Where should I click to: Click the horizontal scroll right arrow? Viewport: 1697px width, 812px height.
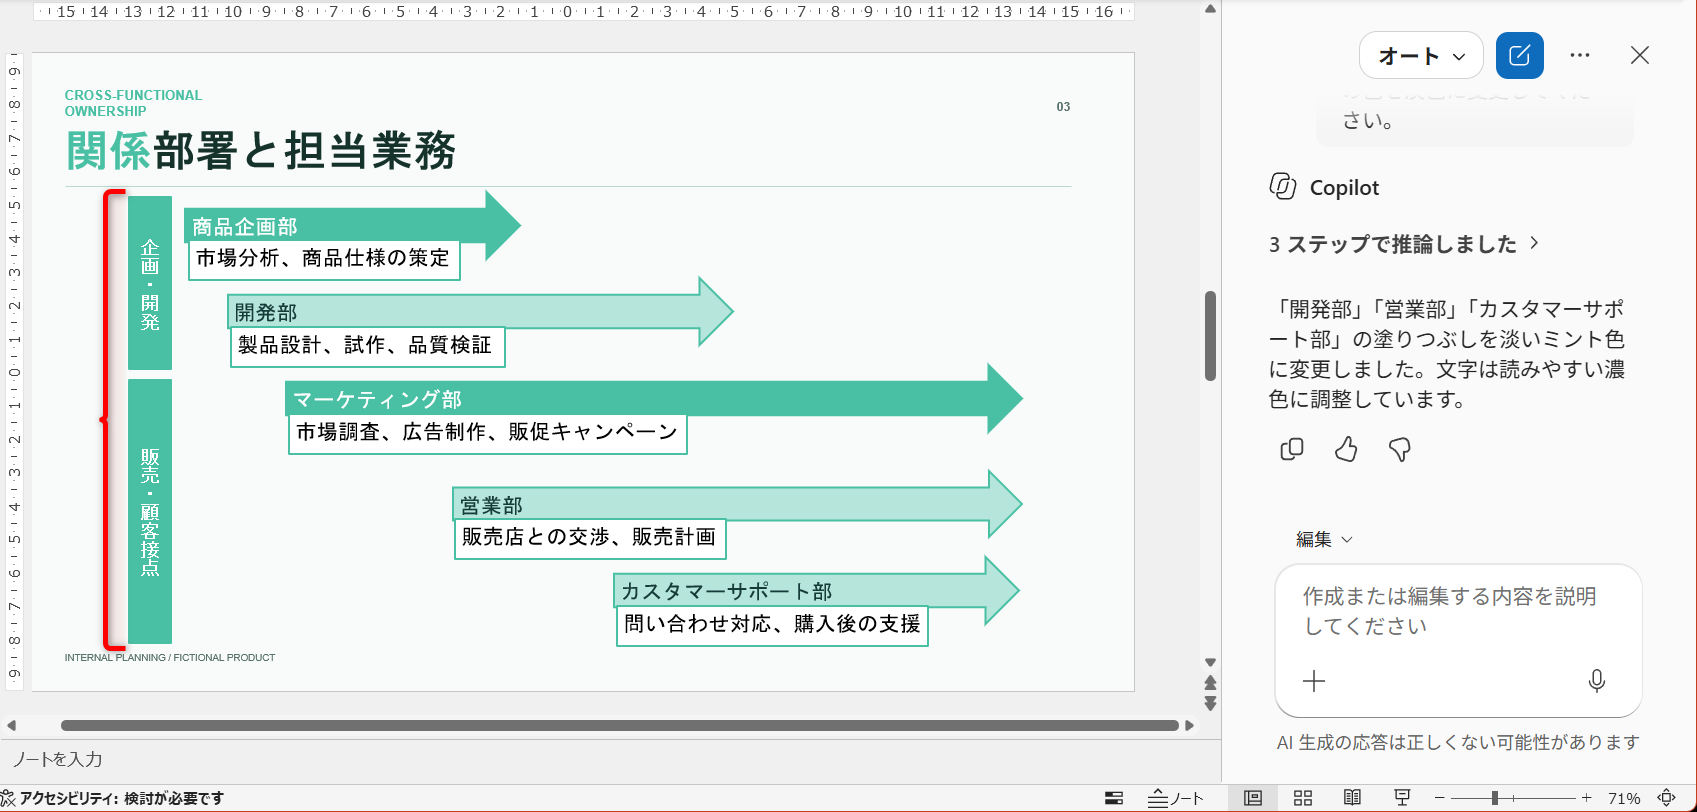pos(1190,726)
